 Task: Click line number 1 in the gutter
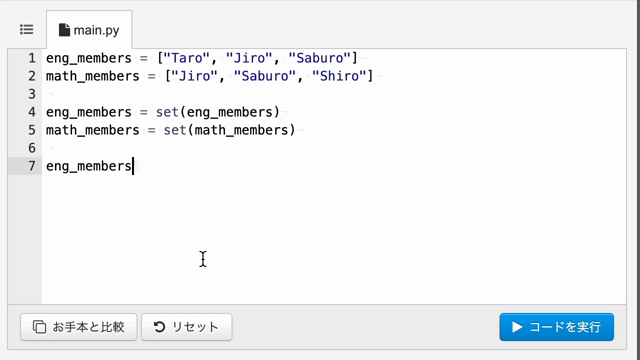32,58
